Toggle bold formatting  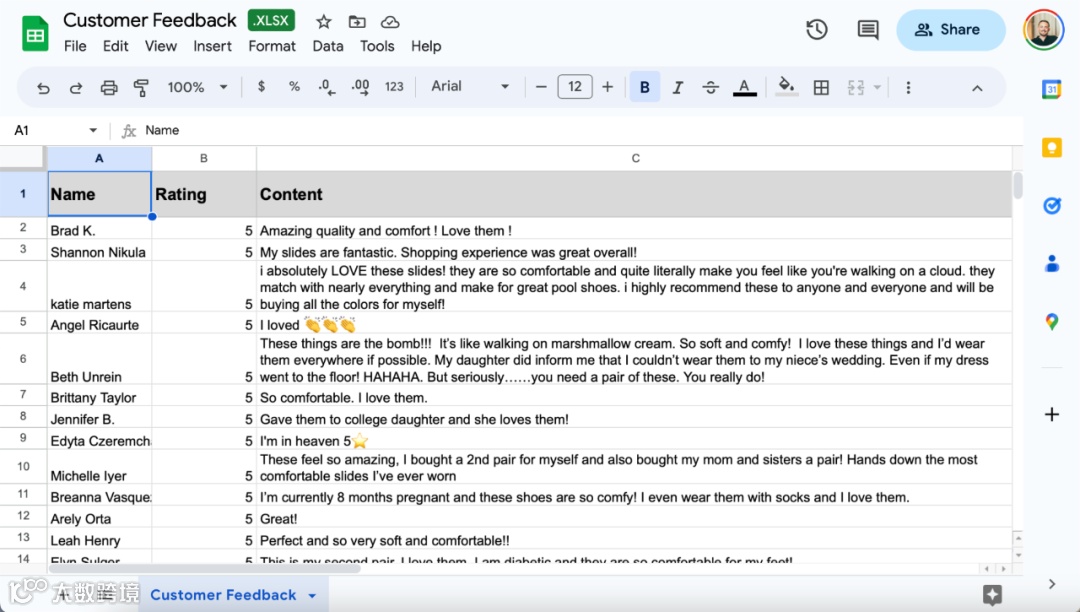coord(645,87)
